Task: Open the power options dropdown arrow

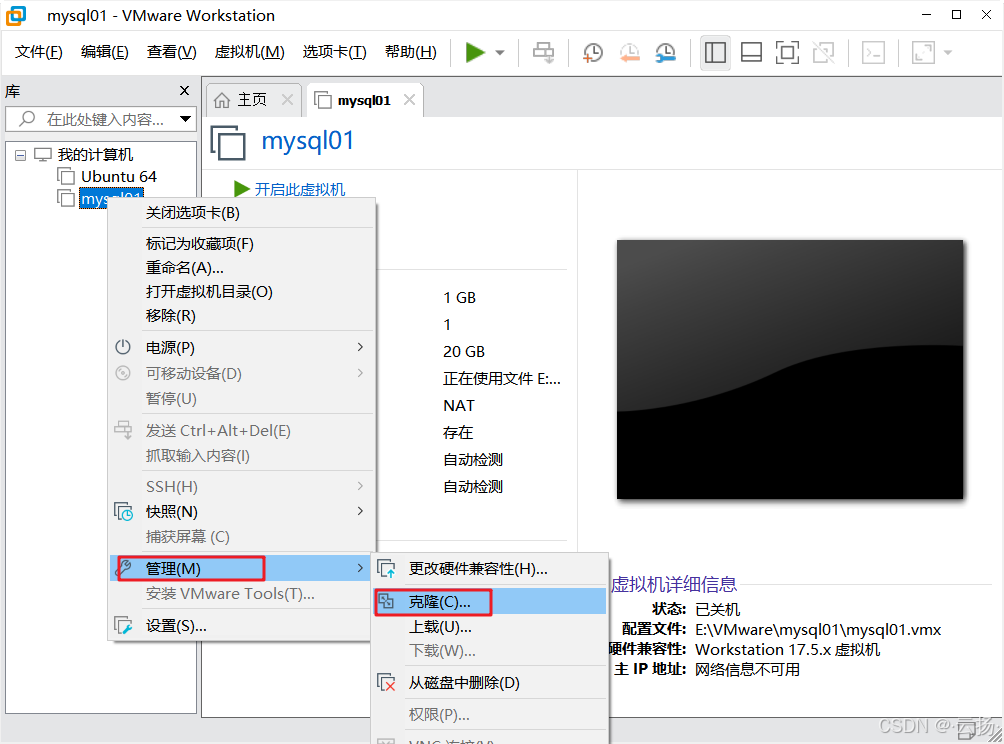Action: [500, 53]
